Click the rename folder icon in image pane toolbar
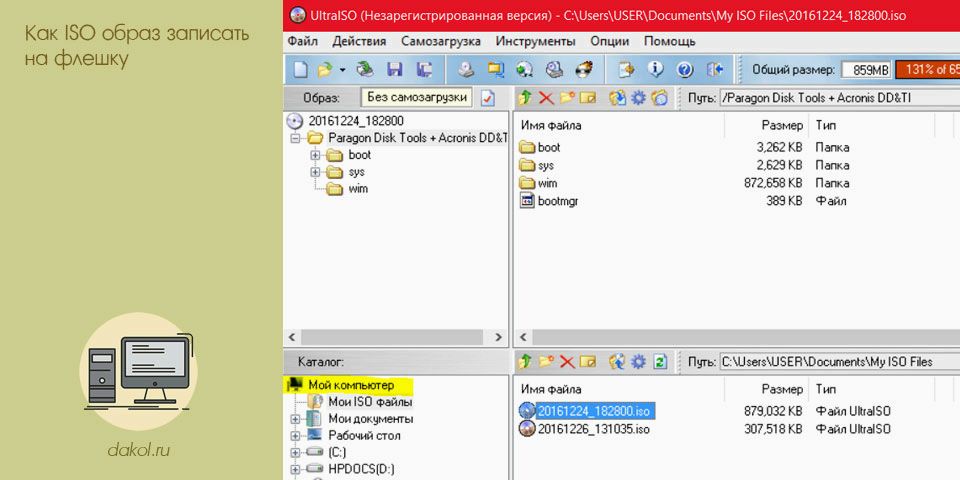 pyautogui.click(x=588, y=98)
